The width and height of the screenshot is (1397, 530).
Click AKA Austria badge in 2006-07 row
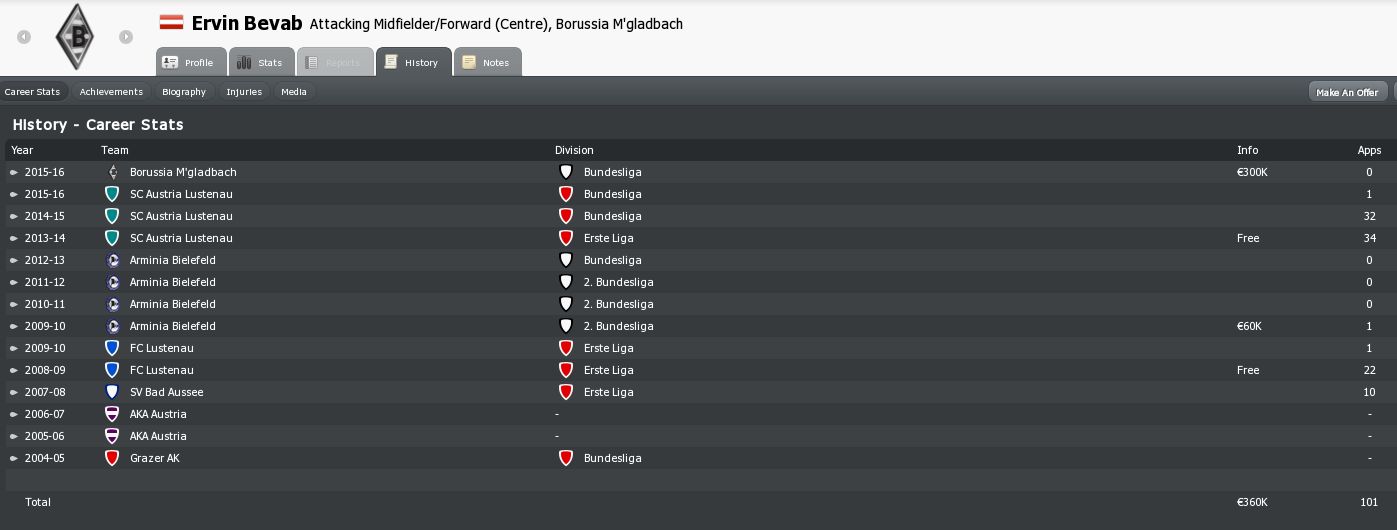point(112,414)
